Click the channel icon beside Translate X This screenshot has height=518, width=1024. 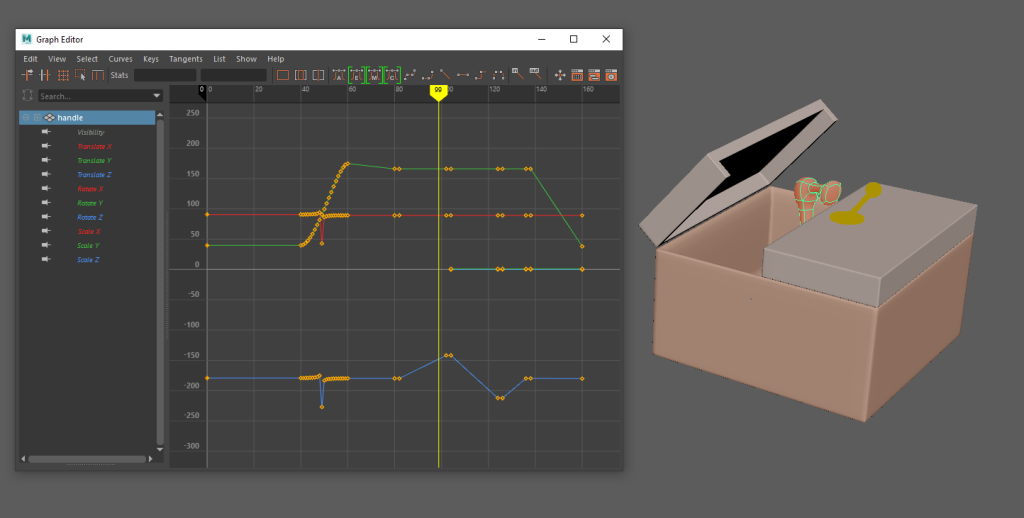click(x=46, y=146)
